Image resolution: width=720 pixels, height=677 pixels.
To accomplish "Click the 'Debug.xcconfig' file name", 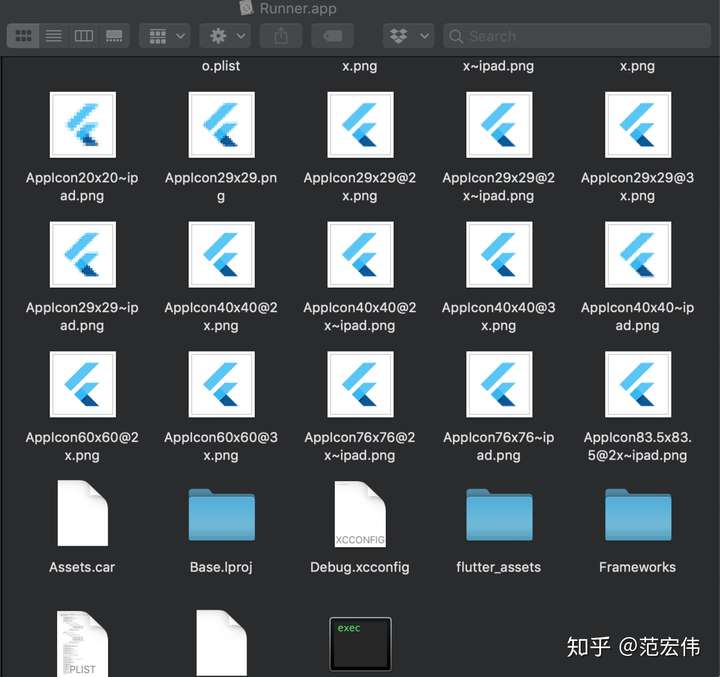I will (360, 568).
